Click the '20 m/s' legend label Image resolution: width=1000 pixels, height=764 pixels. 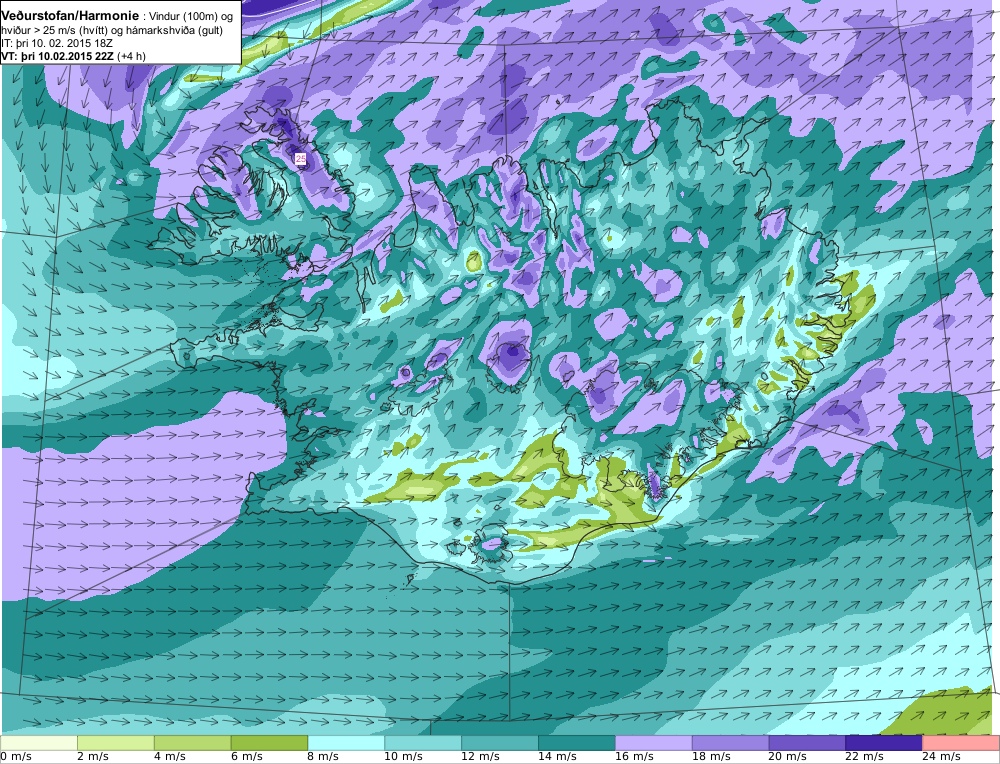pos(788,757)
